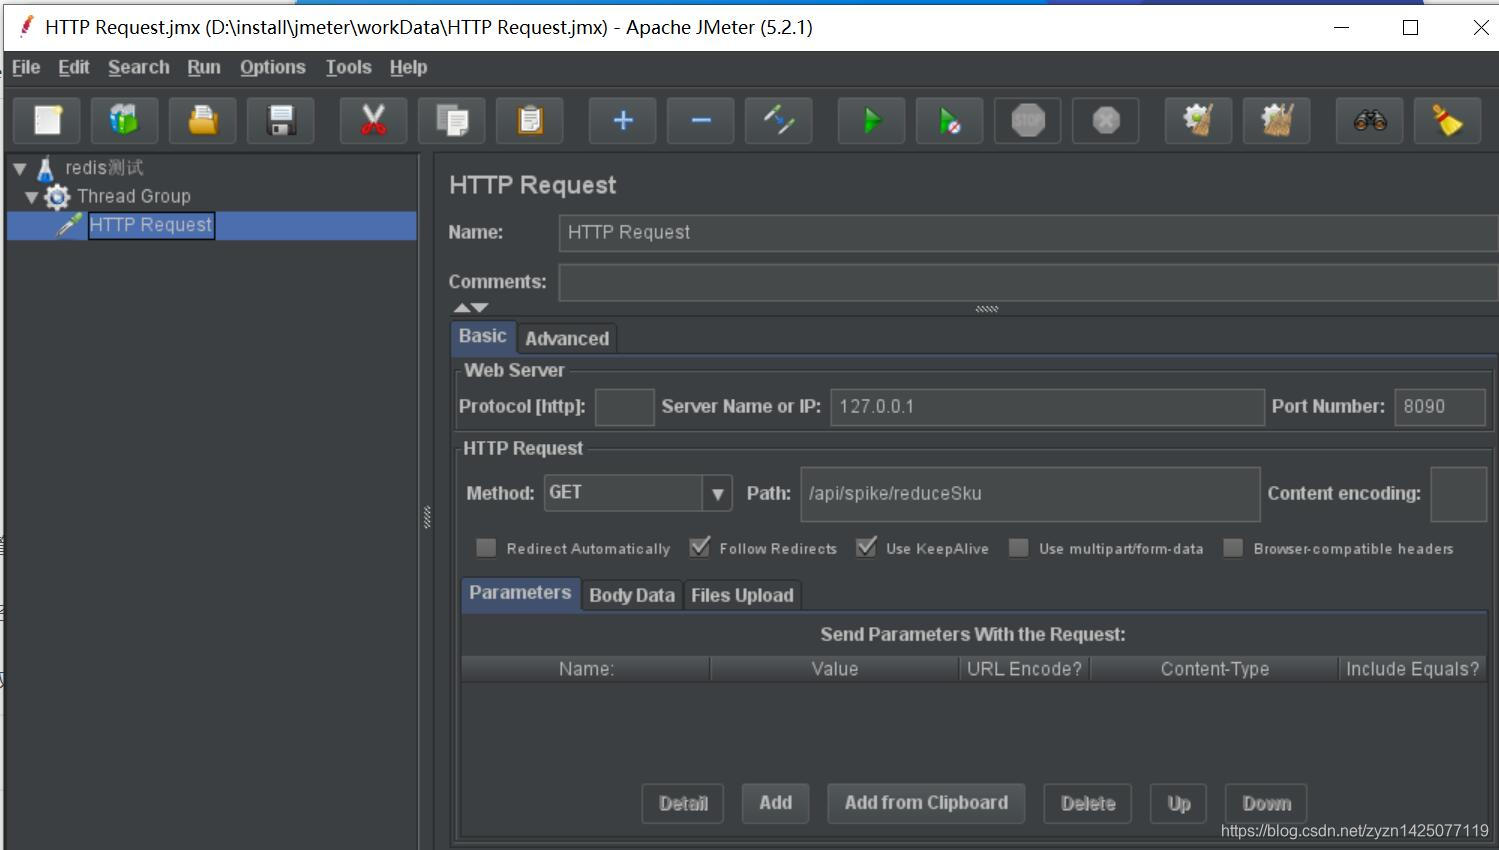
Task: Click the Thread Group gear icon
Action: 57,196
